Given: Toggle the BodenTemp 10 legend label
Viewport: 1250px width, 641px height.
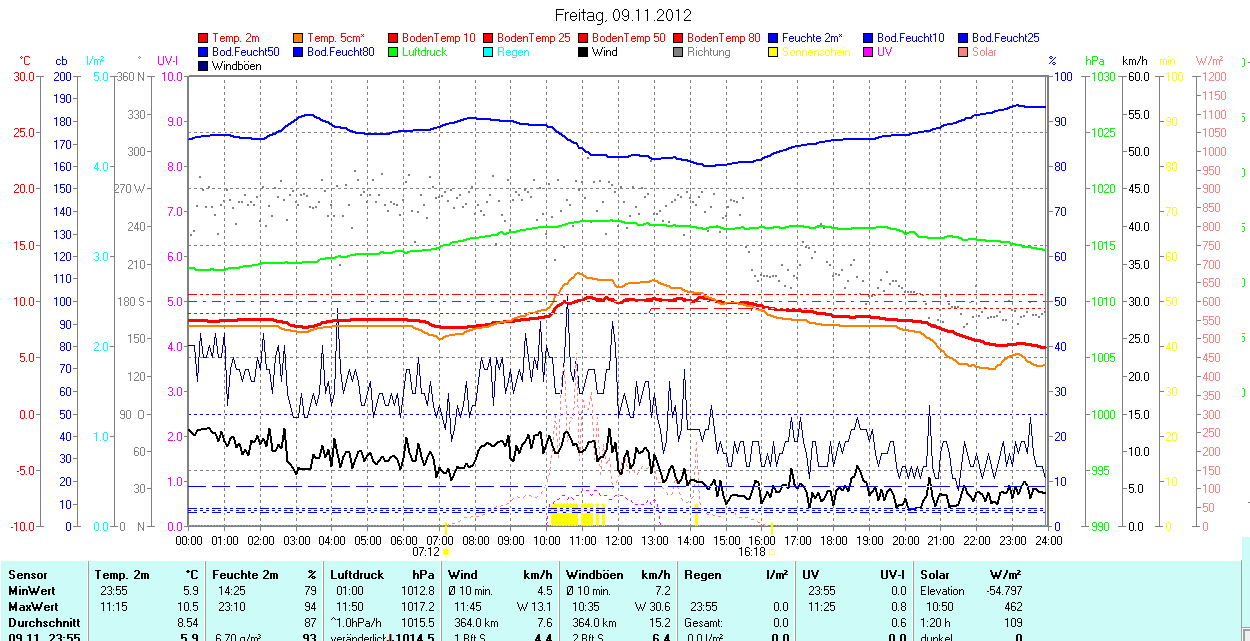Looking at the screenshot, I should click(x=438, y=38).
